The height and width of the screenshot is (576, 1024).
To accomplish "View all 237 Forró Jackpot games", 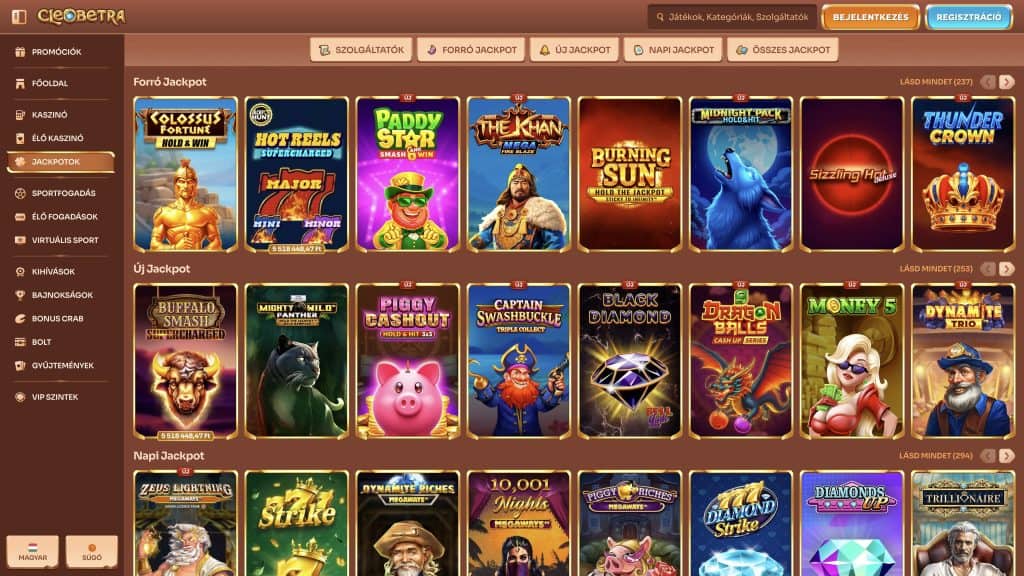I will click(x=936, y=82).
